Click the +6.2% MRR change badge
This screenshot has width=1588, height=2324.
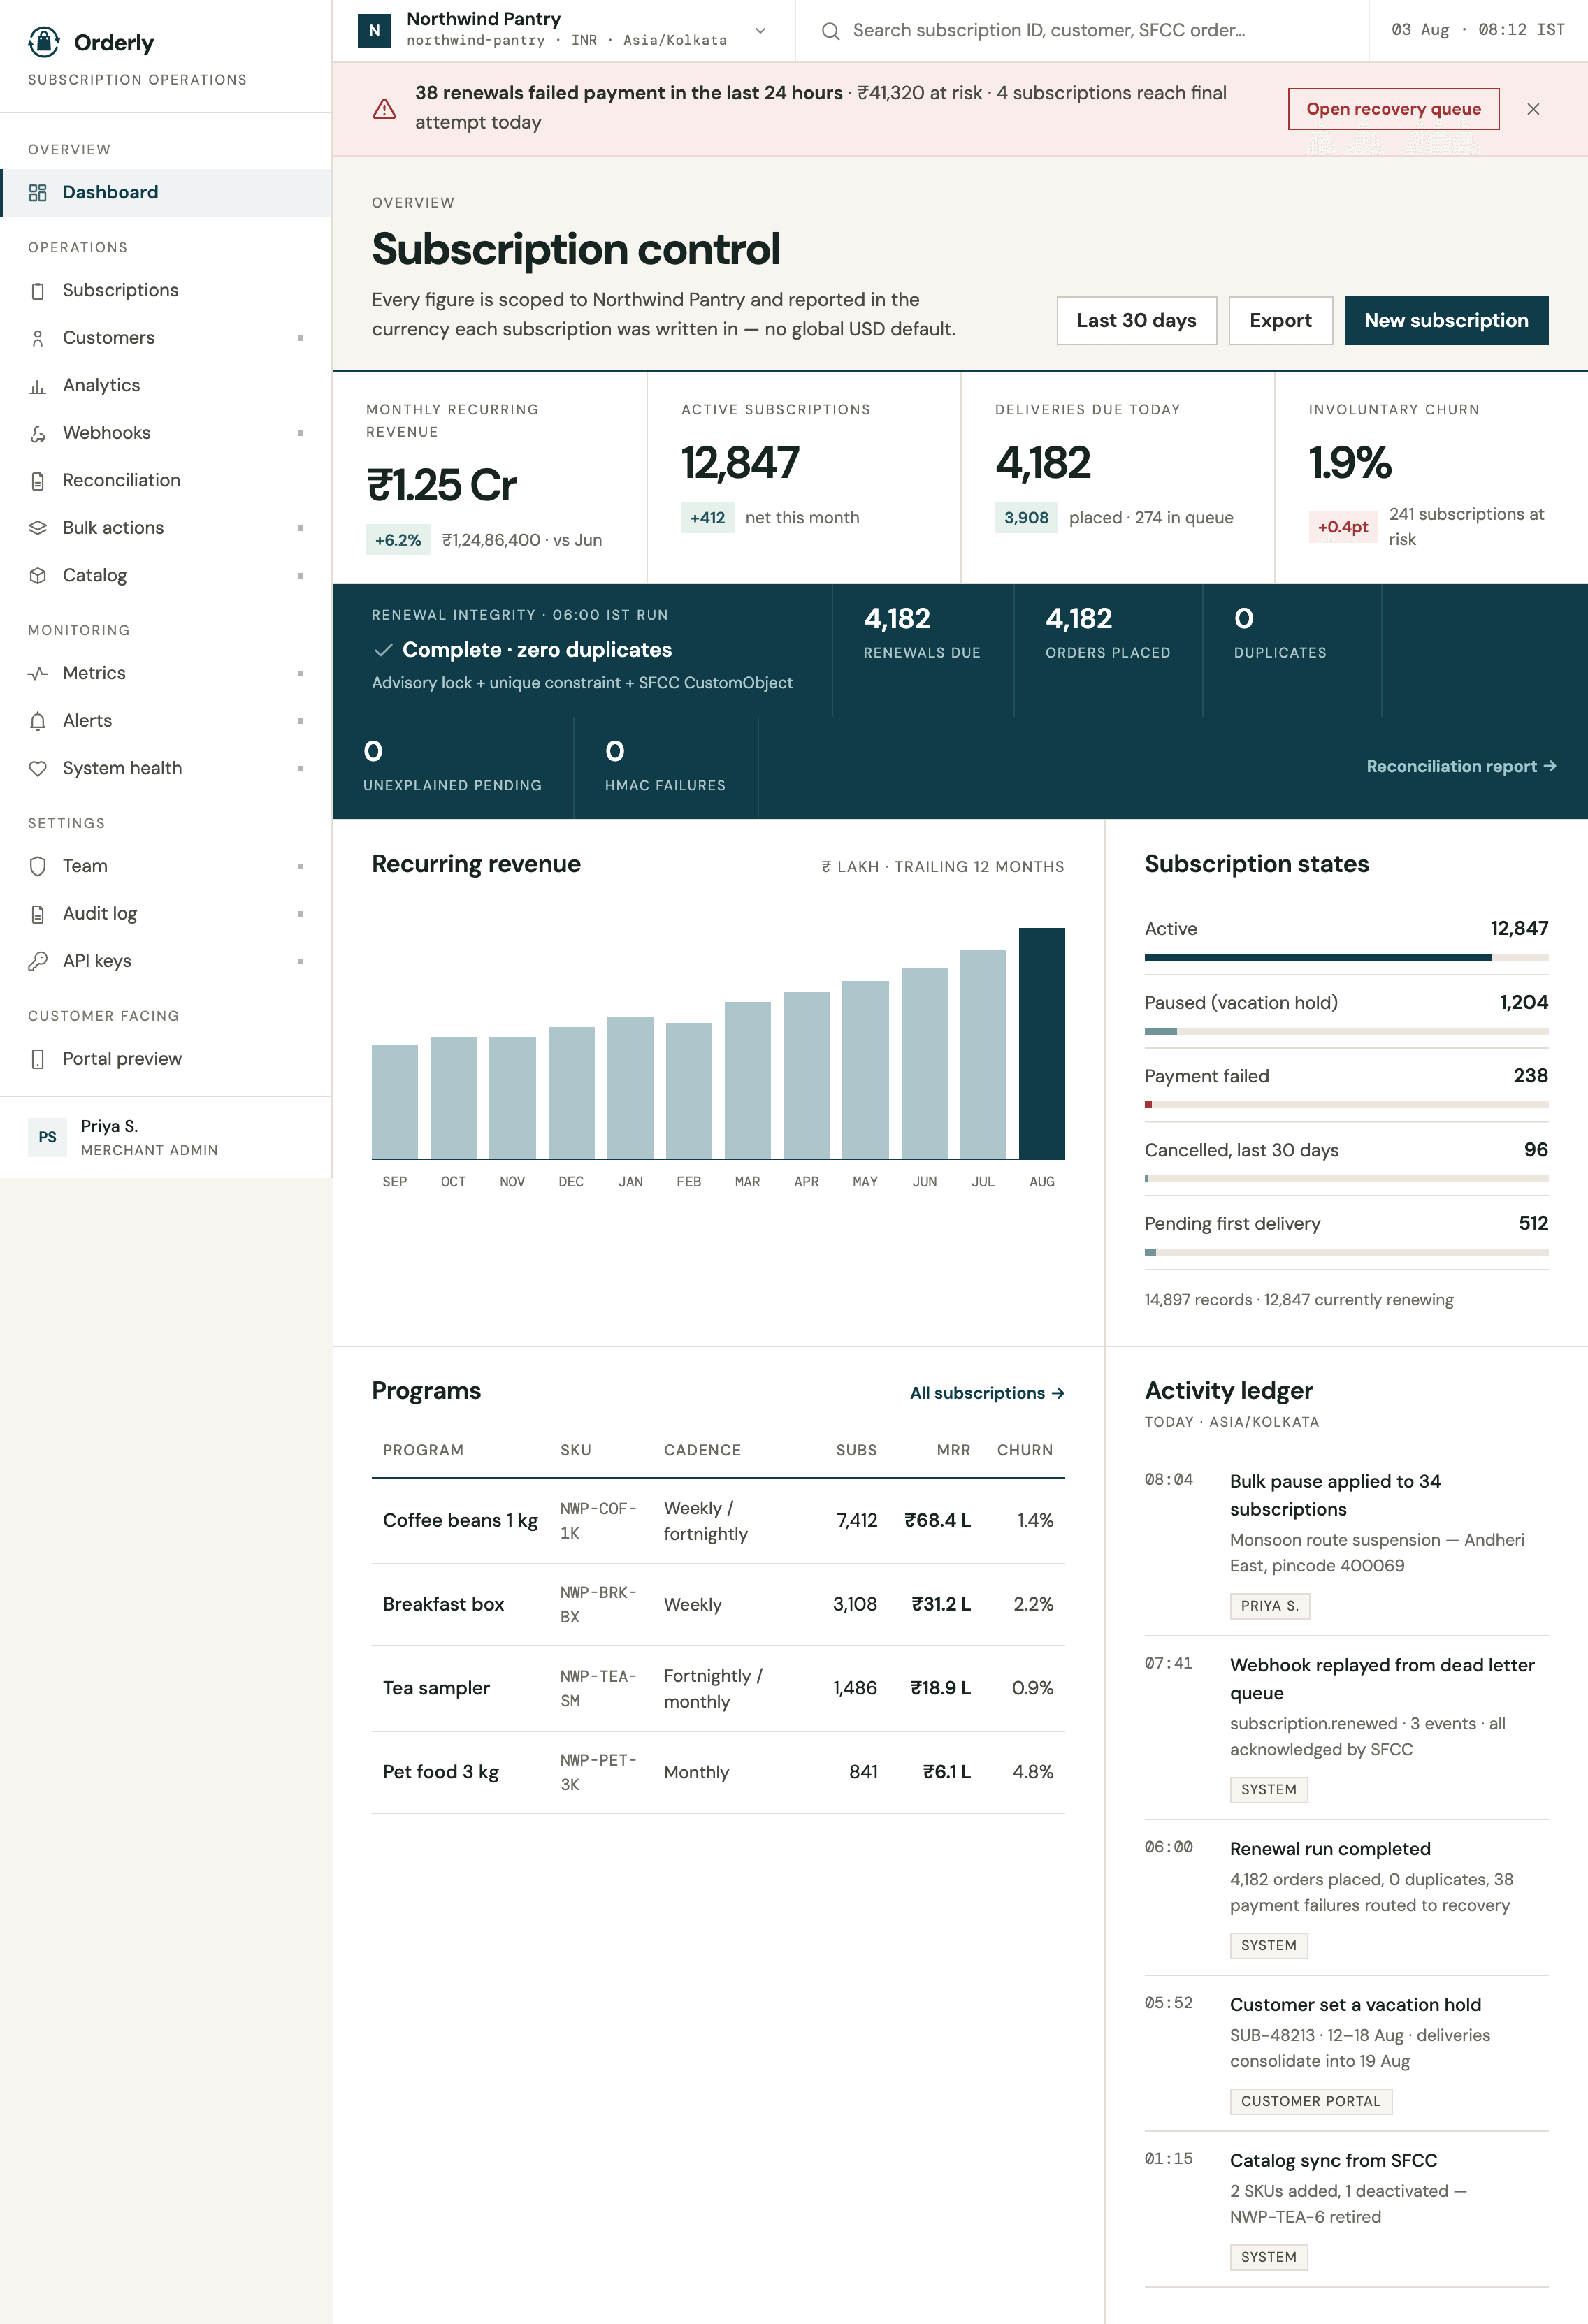(398, 541)
